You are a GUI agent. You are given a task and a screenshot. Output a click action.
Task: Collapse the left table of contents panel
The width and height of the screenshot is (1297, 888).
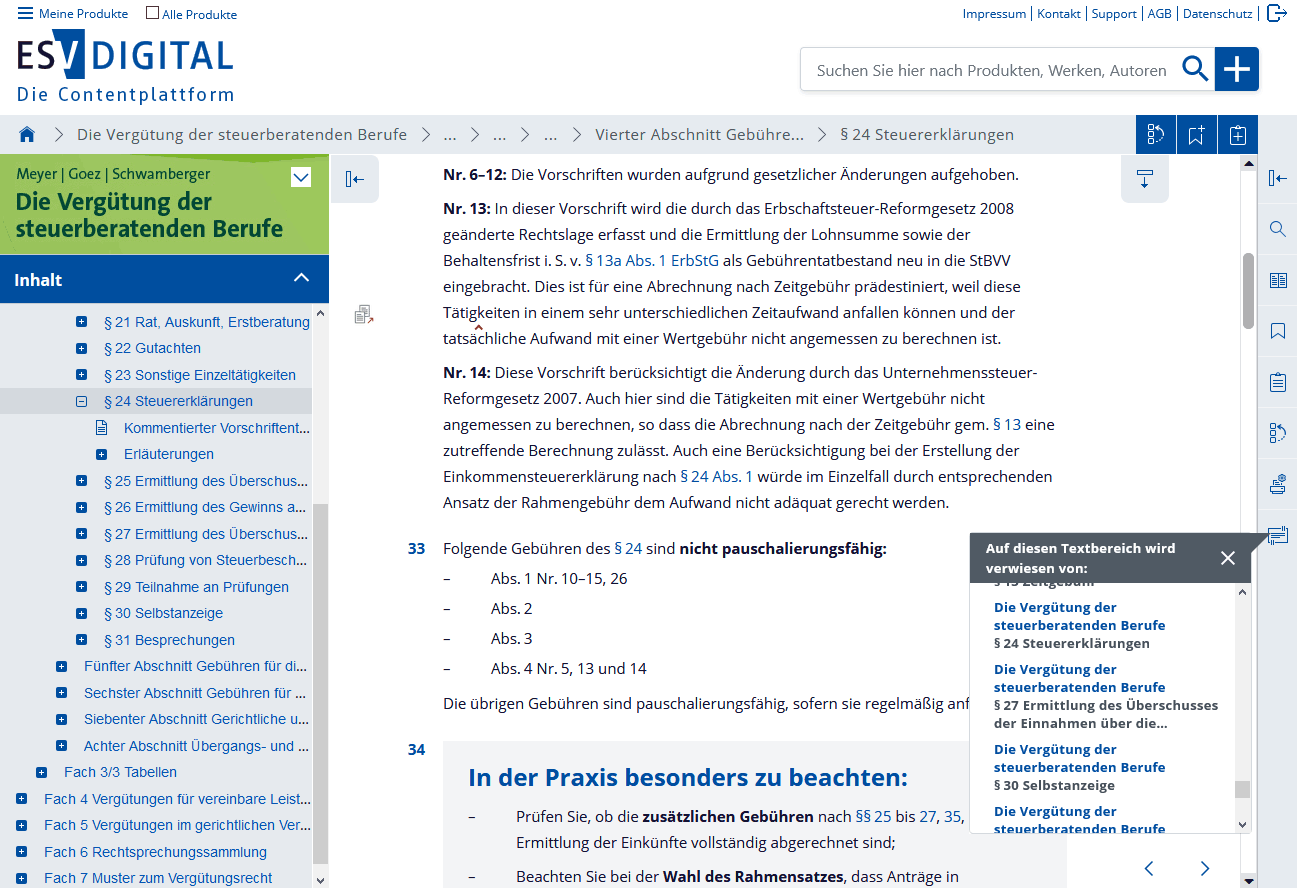(x=355, y=179)
